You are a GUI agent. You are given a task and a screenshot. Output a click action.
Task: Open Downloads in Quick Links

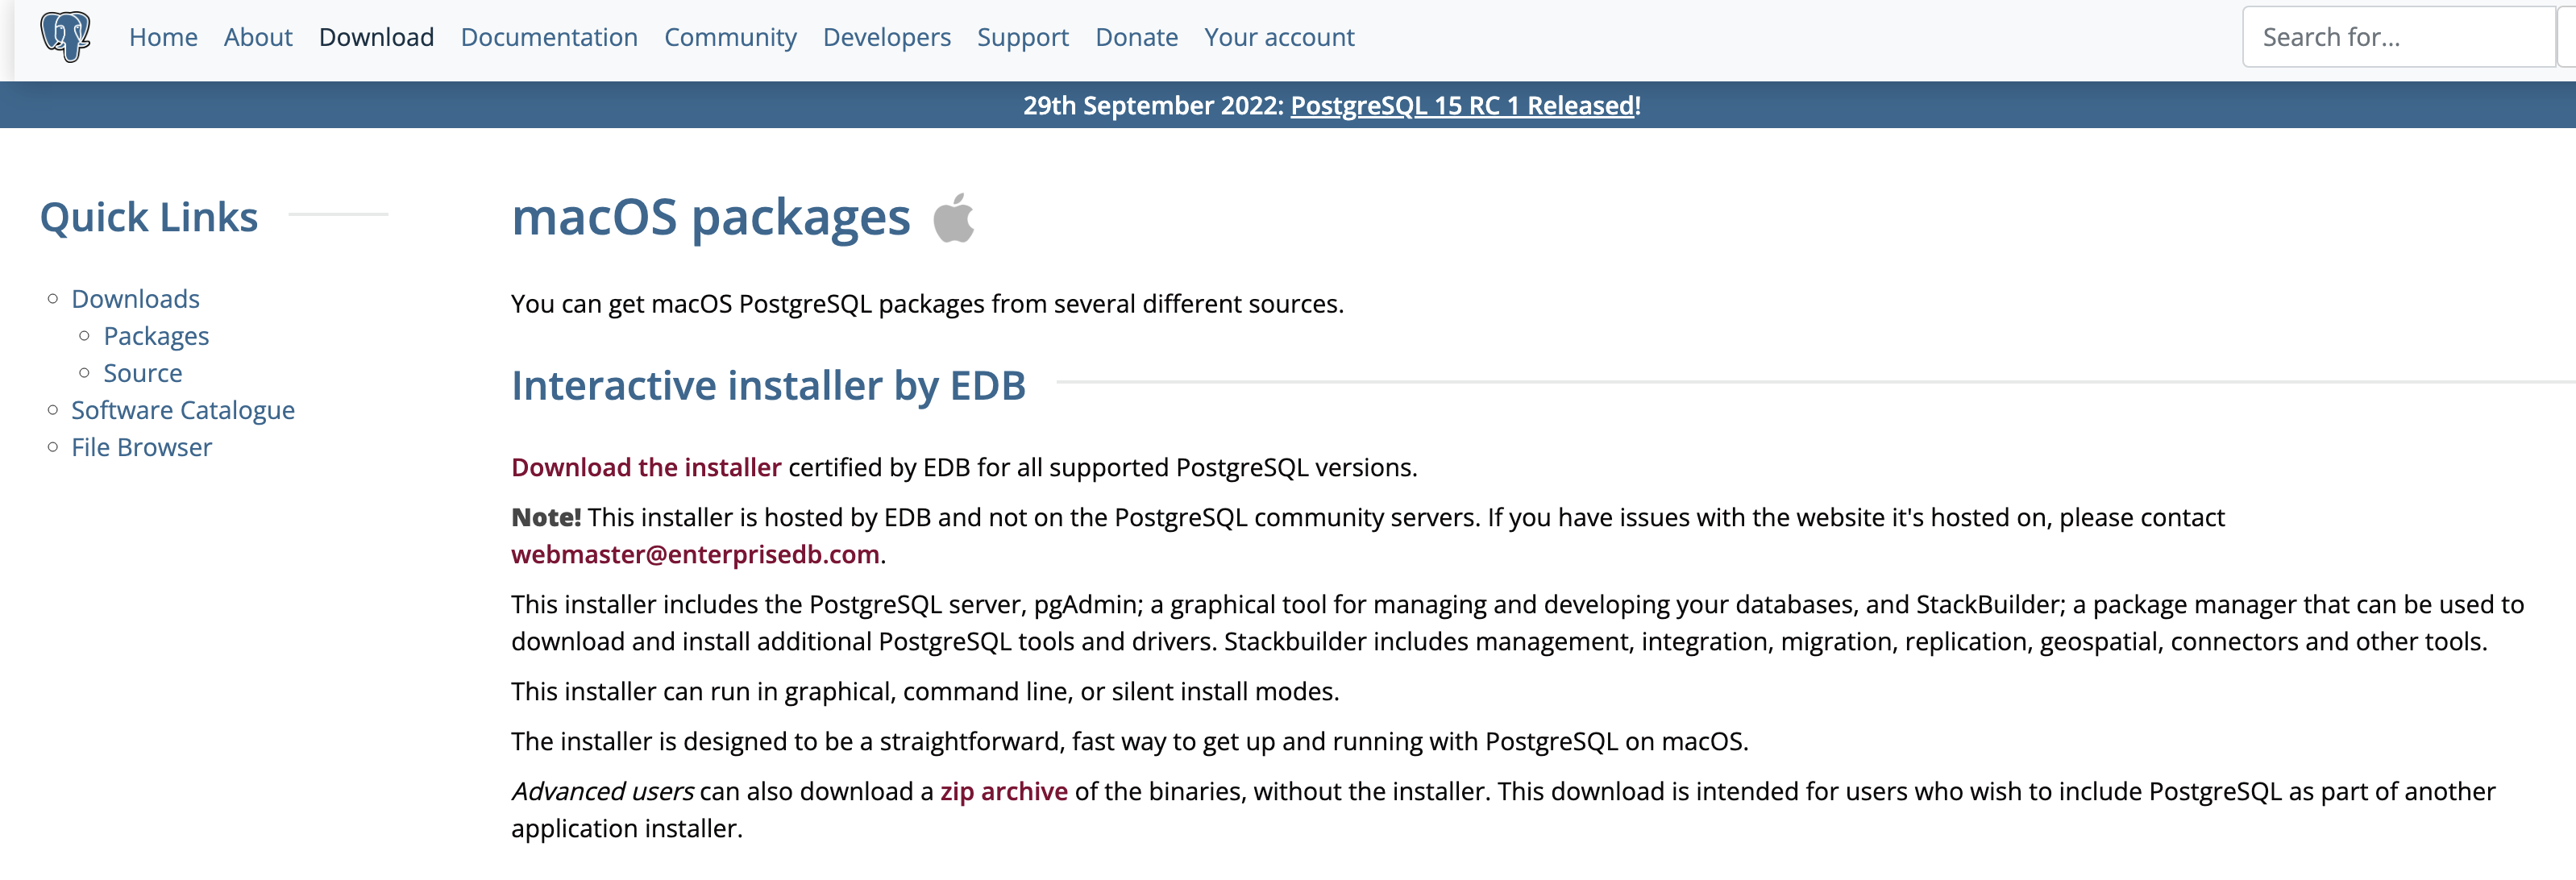(135, 299)
